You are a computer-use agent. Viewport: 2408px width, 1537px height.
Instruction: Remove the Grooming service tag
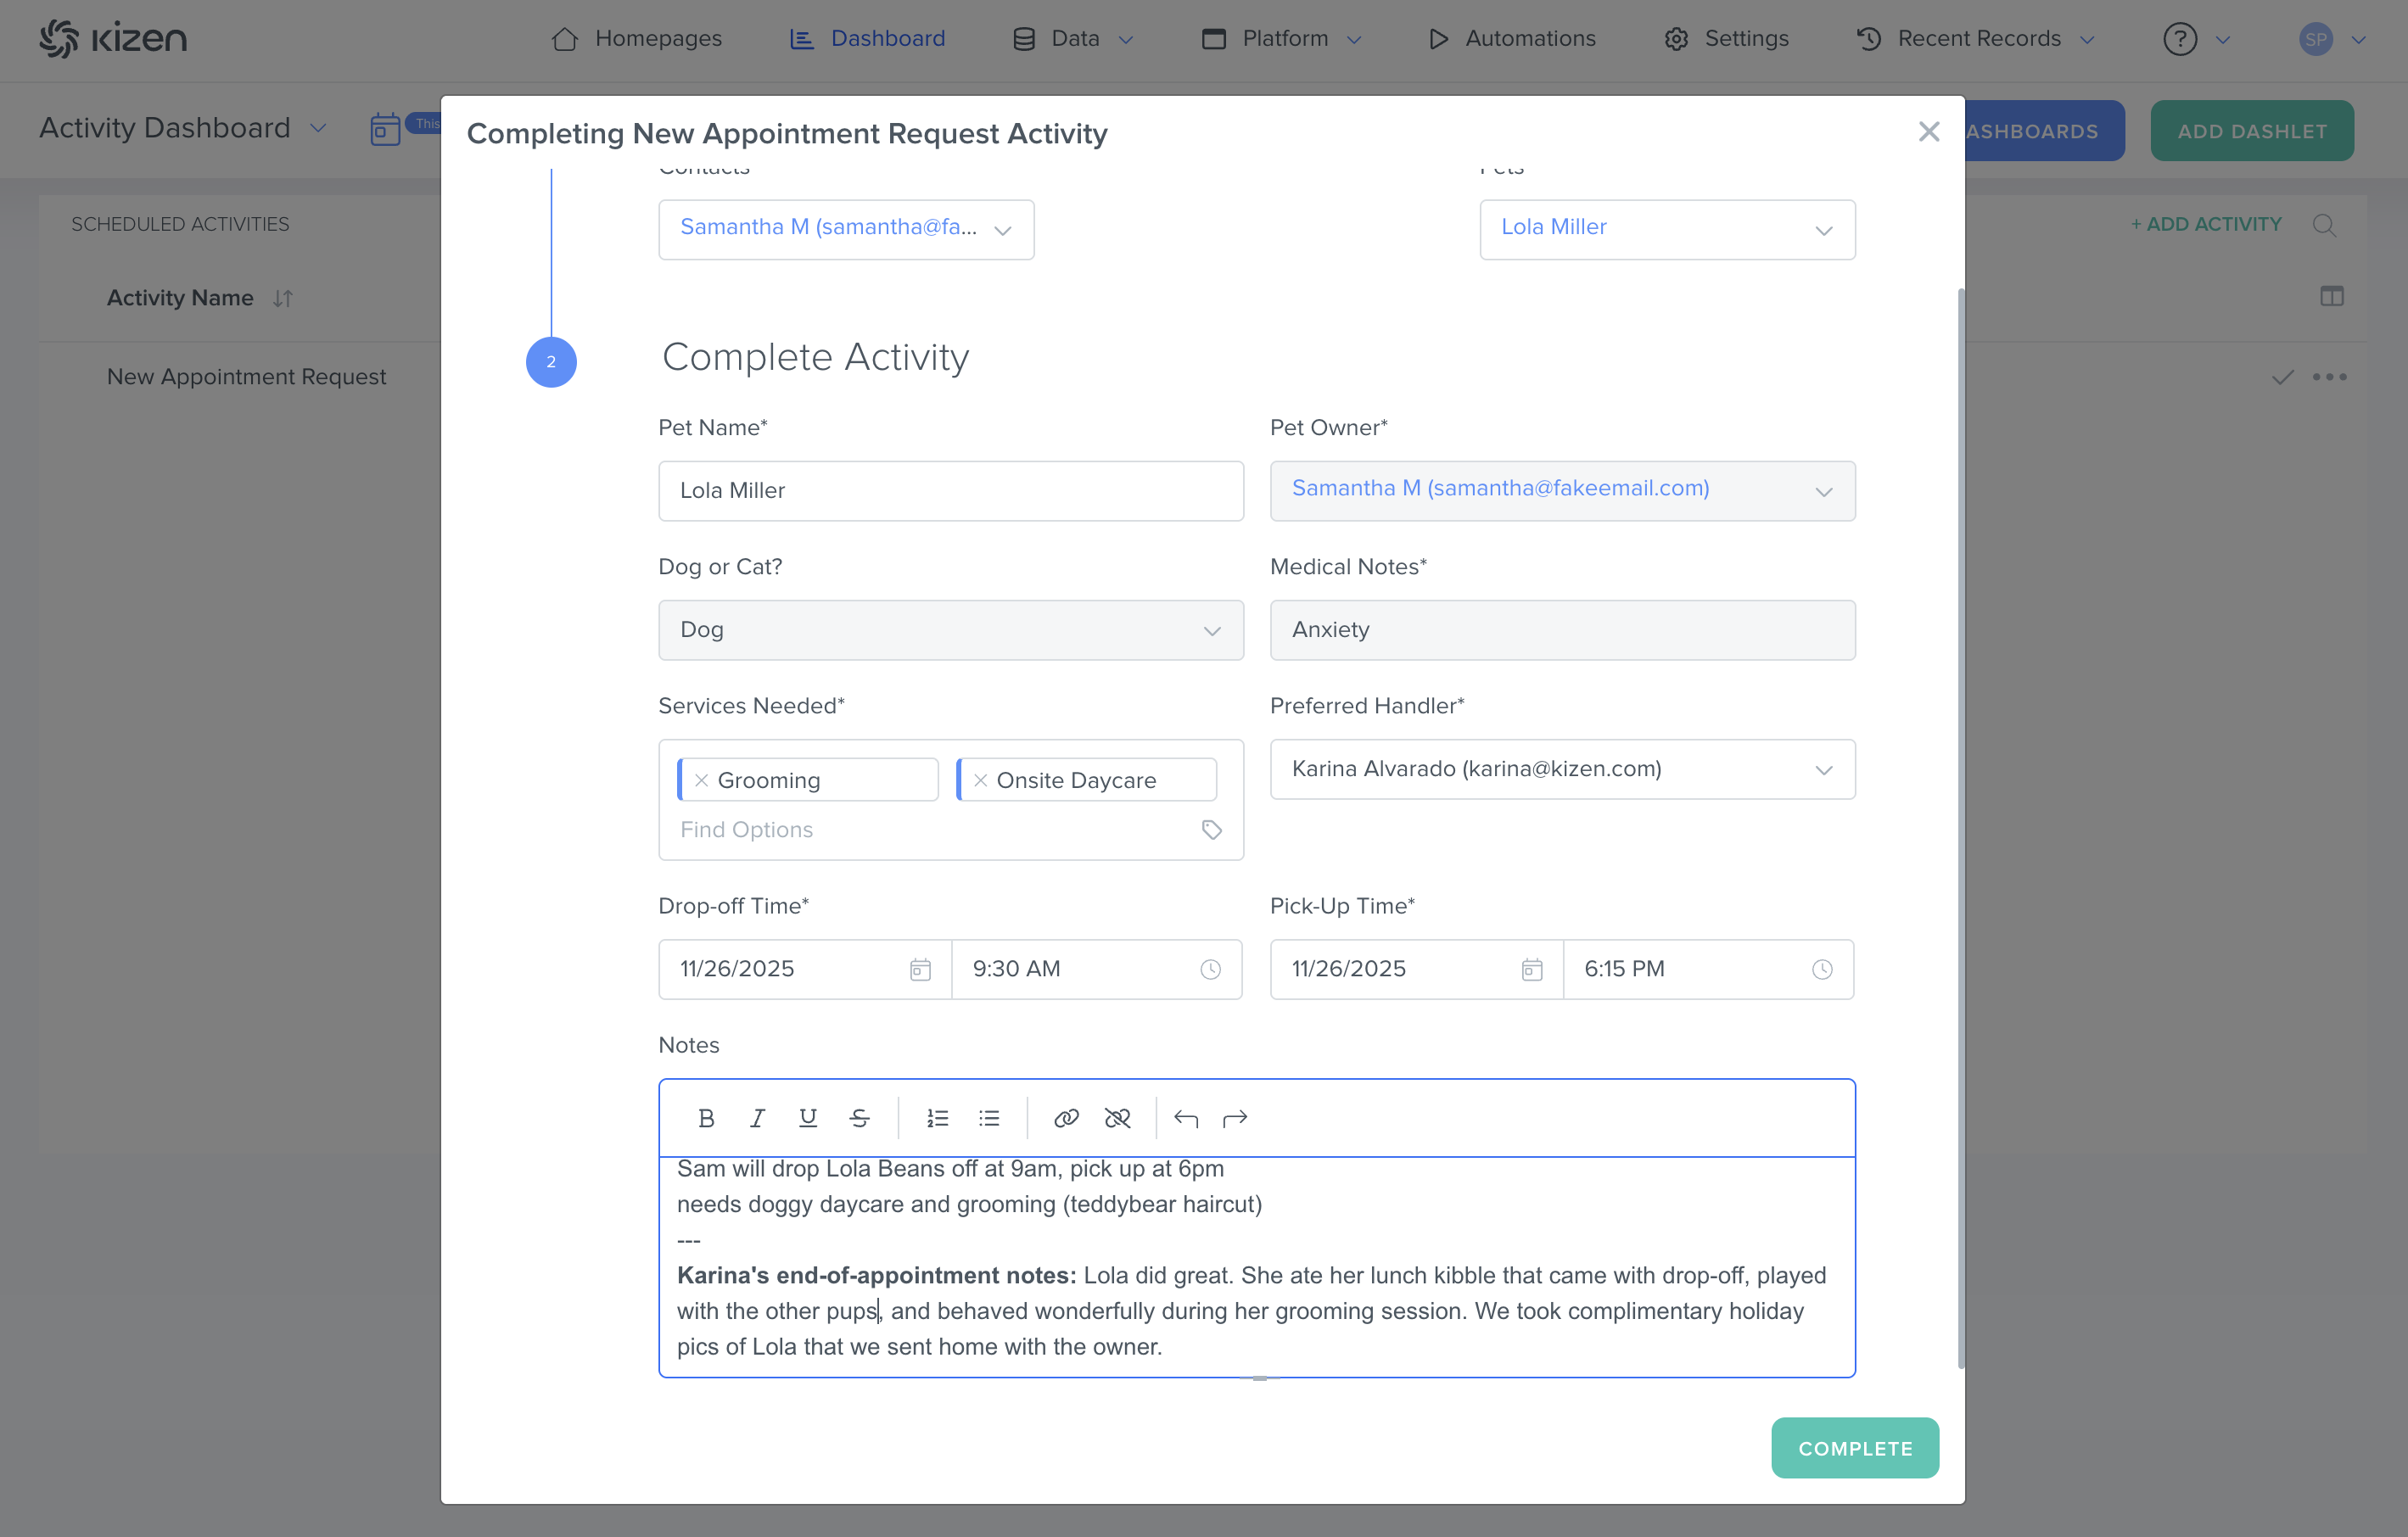(702, 780)
